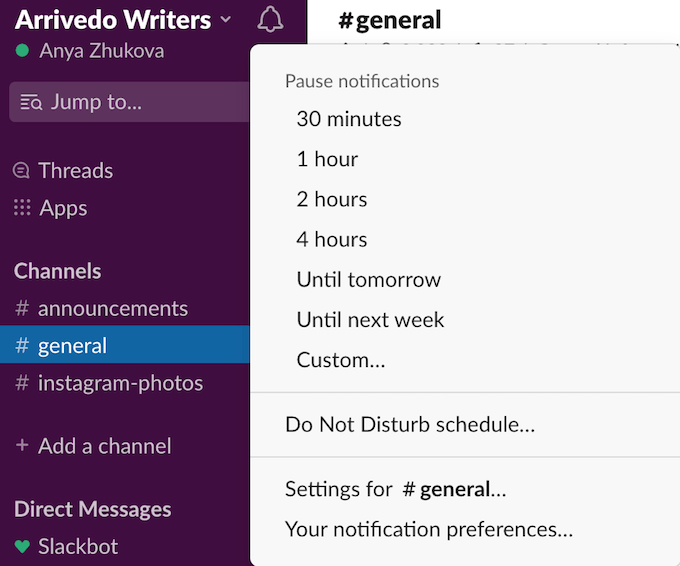This screenshot has width=680, height=566.
Task: Click the Anya Zhukova user name
Action: 102,51
